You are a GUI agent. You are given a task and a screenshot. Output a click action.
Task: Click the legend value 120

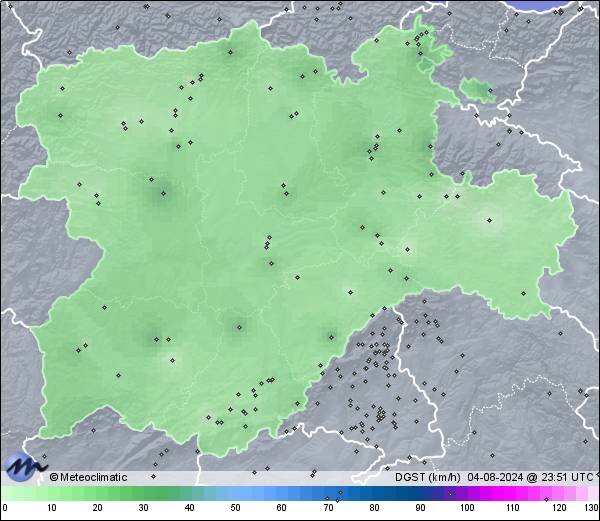[x=559, y=508]
